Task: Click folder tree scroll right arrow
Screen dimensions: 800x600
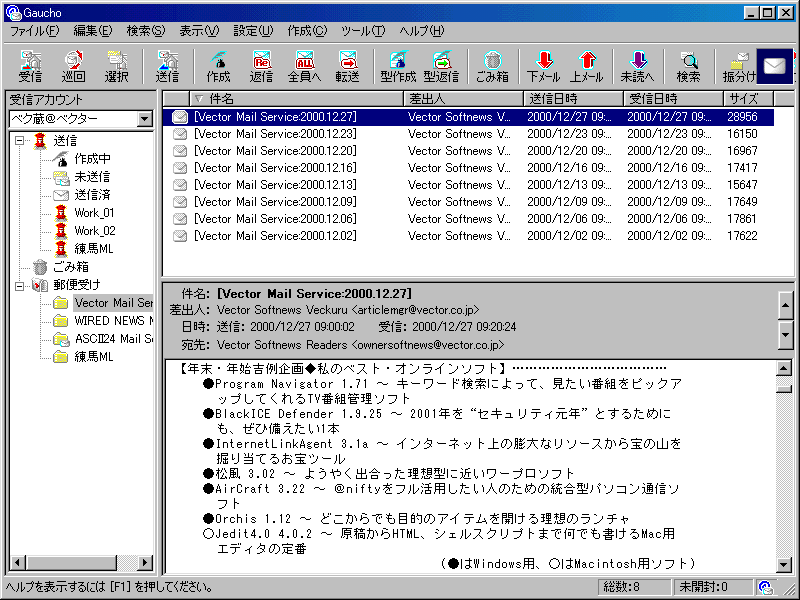Action: point(145,563)
